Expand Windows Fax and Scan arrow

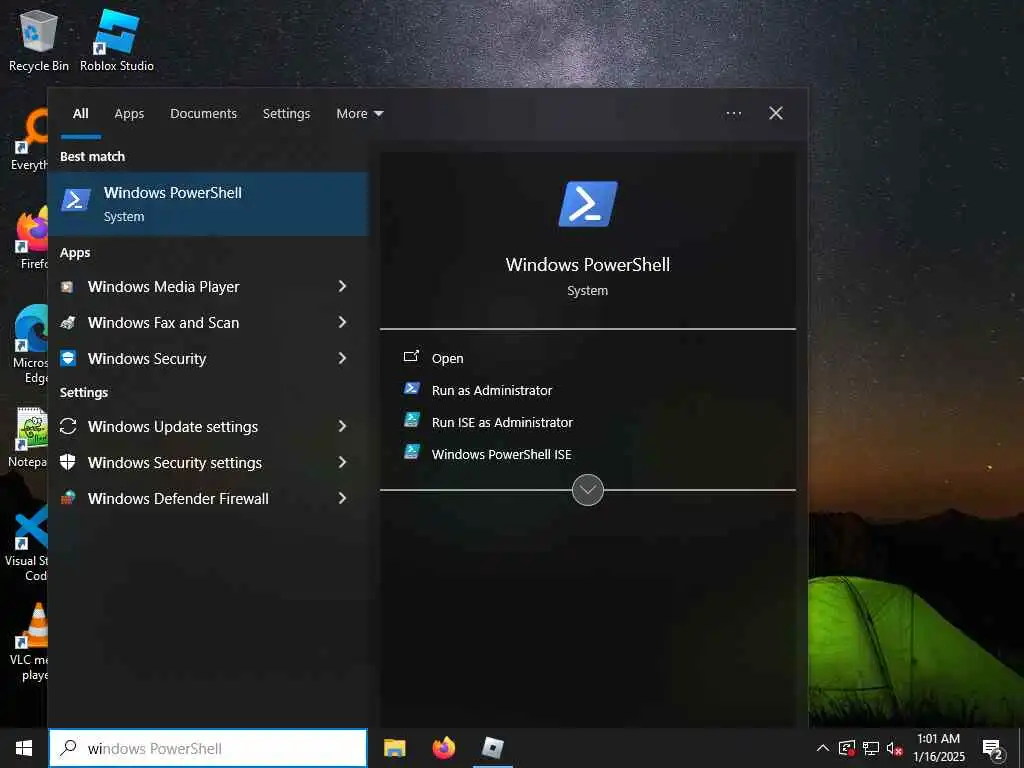(342, 322)
